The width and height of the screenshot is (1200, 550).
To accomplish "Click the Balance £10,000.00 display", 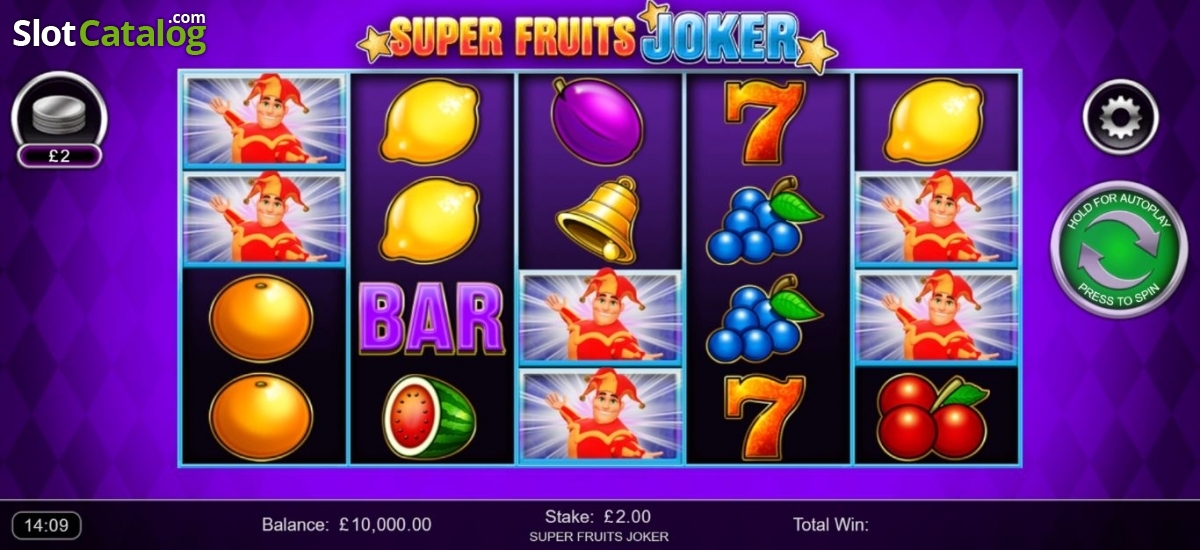I will (x=346, y=525).
